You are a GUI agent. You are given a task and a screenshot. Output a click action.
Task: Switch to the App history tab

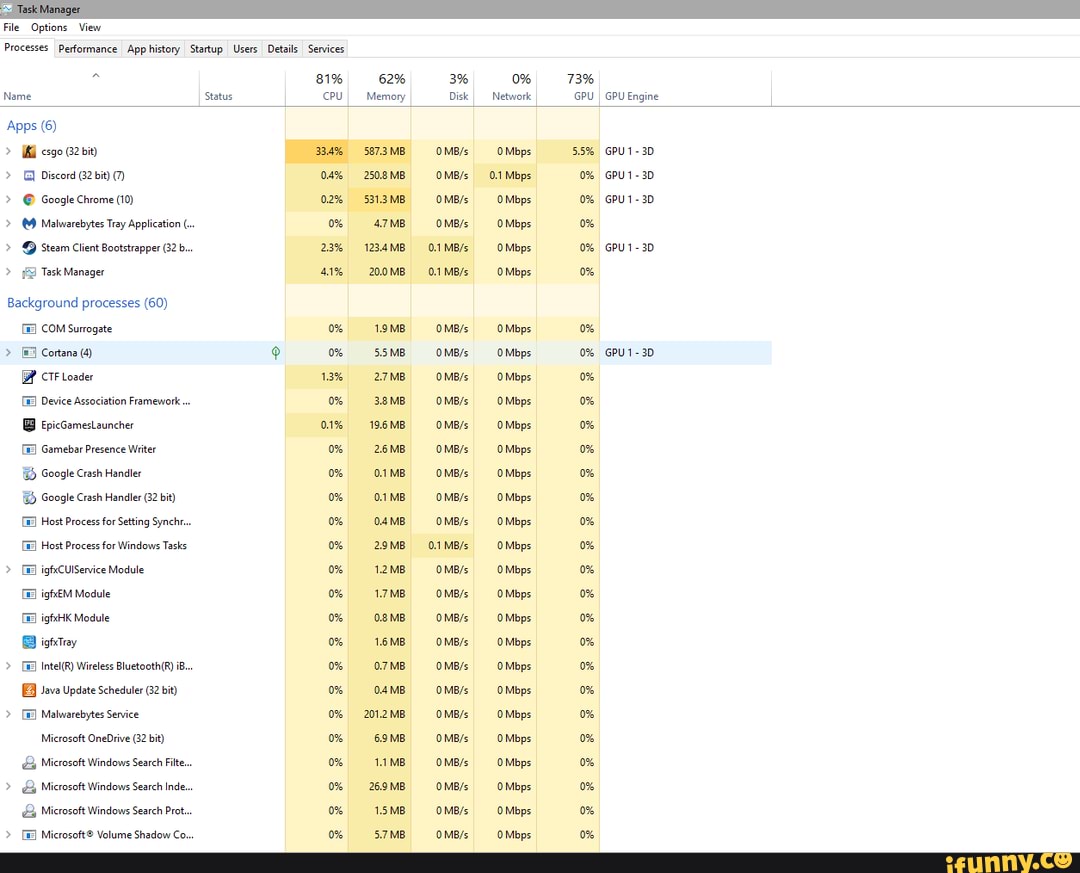153,49
